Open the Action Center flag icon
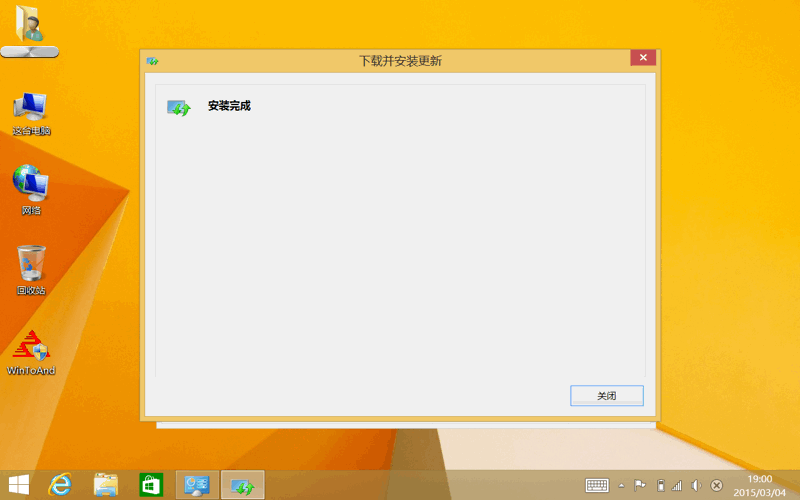This screenshot has height=500, width=800. [x=640, y=485]
